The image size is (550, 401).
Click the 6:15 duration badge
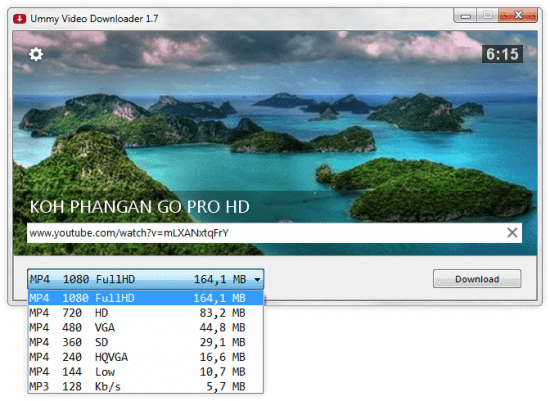coord(502,54)
